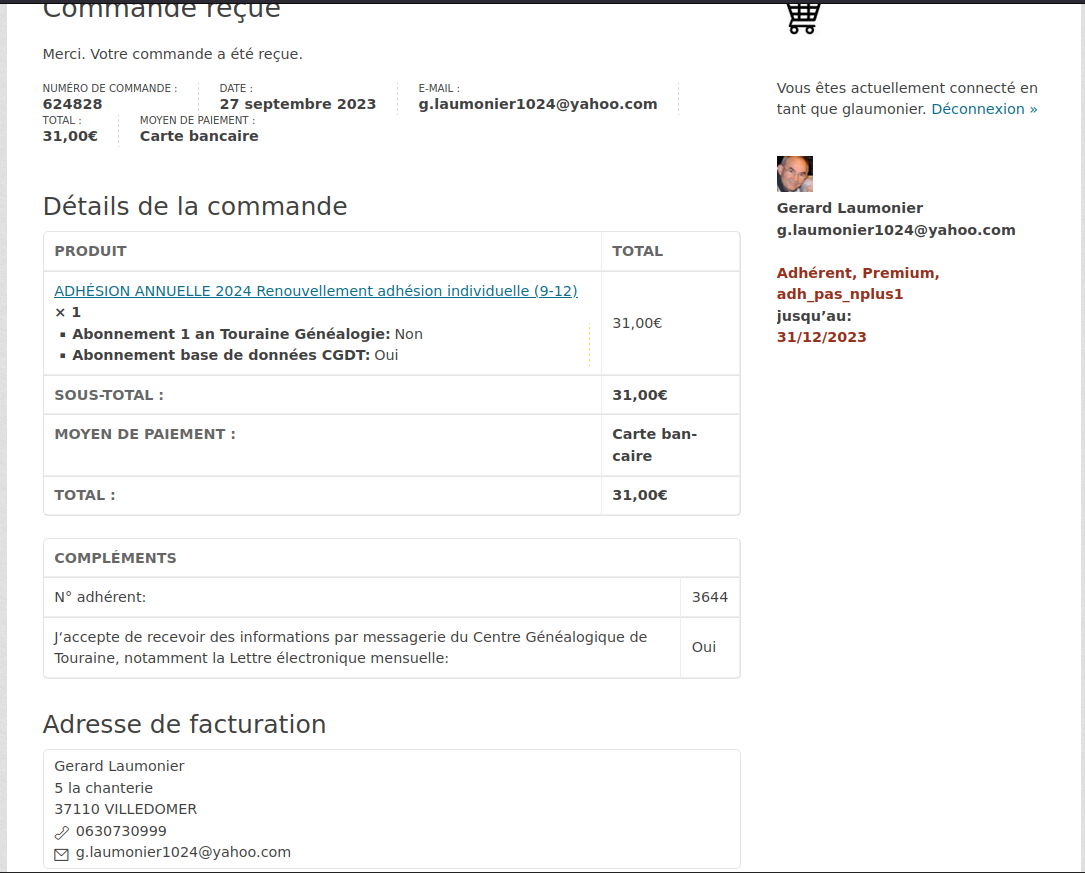Open the ADHÉSION ANNUELLE 2024 product link
The image size is (1085, 873).
[x=315, y=291]
